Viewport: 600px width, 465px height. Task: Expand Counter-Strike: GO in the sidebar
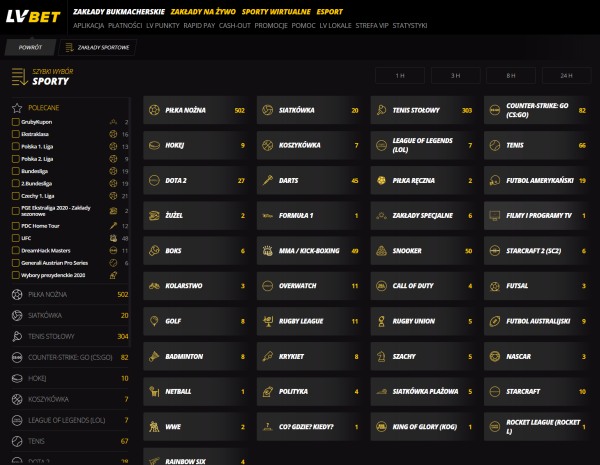tap(70, 357)
